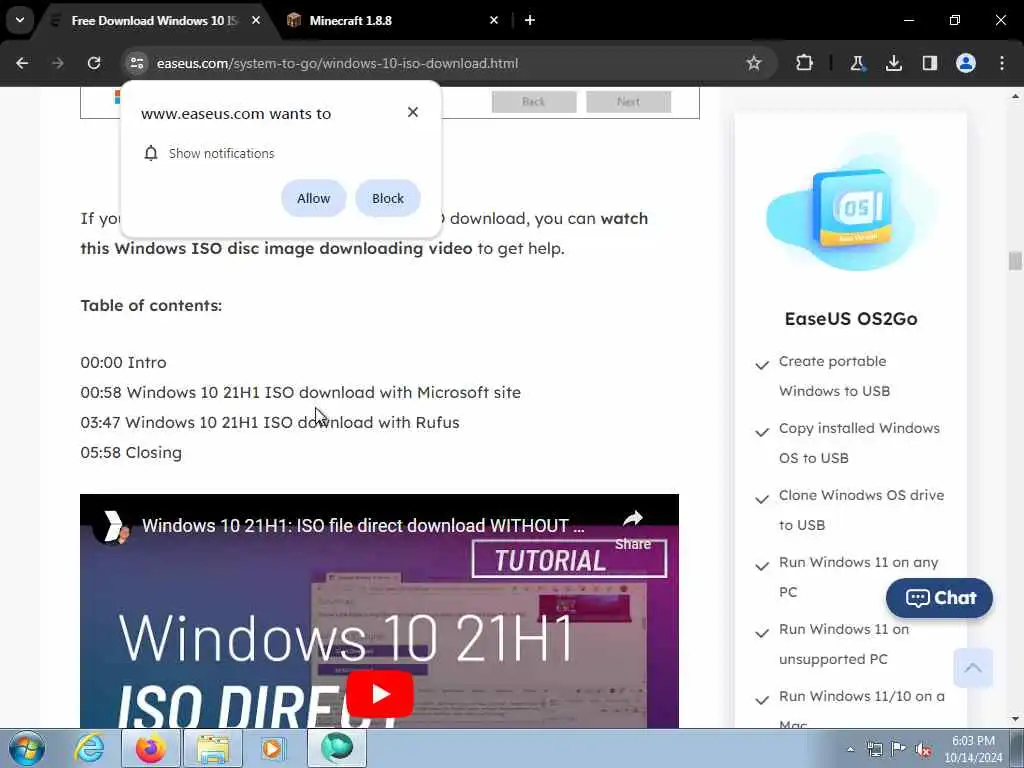Close the Free Download Windows 10 tab
The width and height of the screenshot is (1024, 768).
coord(256,21)
